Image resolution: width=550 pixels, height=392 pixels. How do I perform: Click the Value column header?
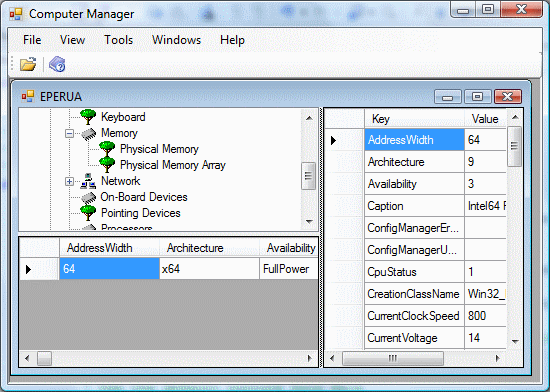[485, 119]
